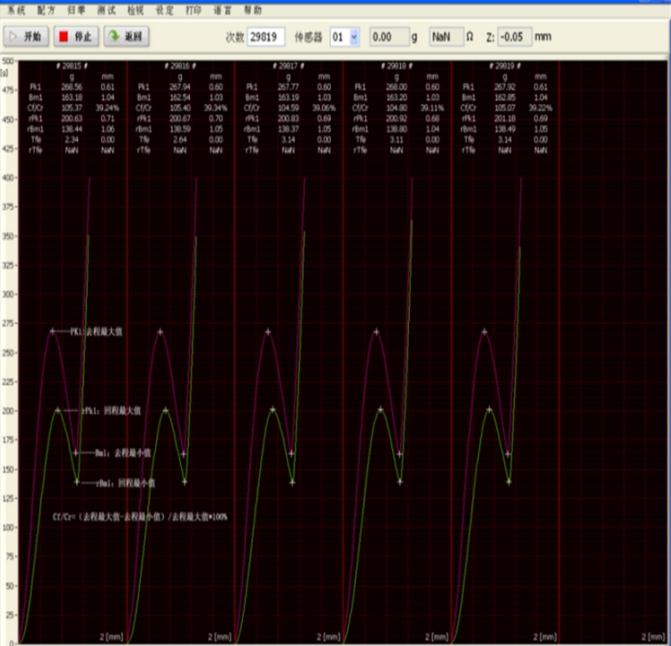This screenshot has height=646, width=671.
Task: Click the '# 29819 #' panel header
Action: click(x=505, y=66)
